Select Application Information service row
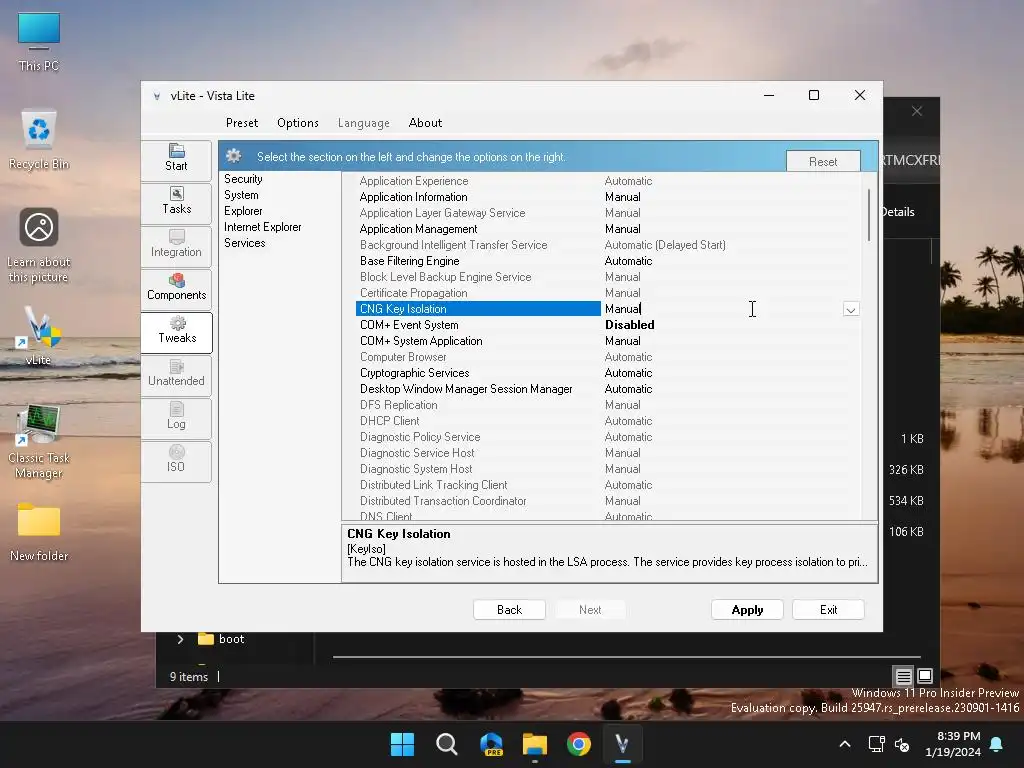This screenshot has height=768, width=1024. [609, 197]
